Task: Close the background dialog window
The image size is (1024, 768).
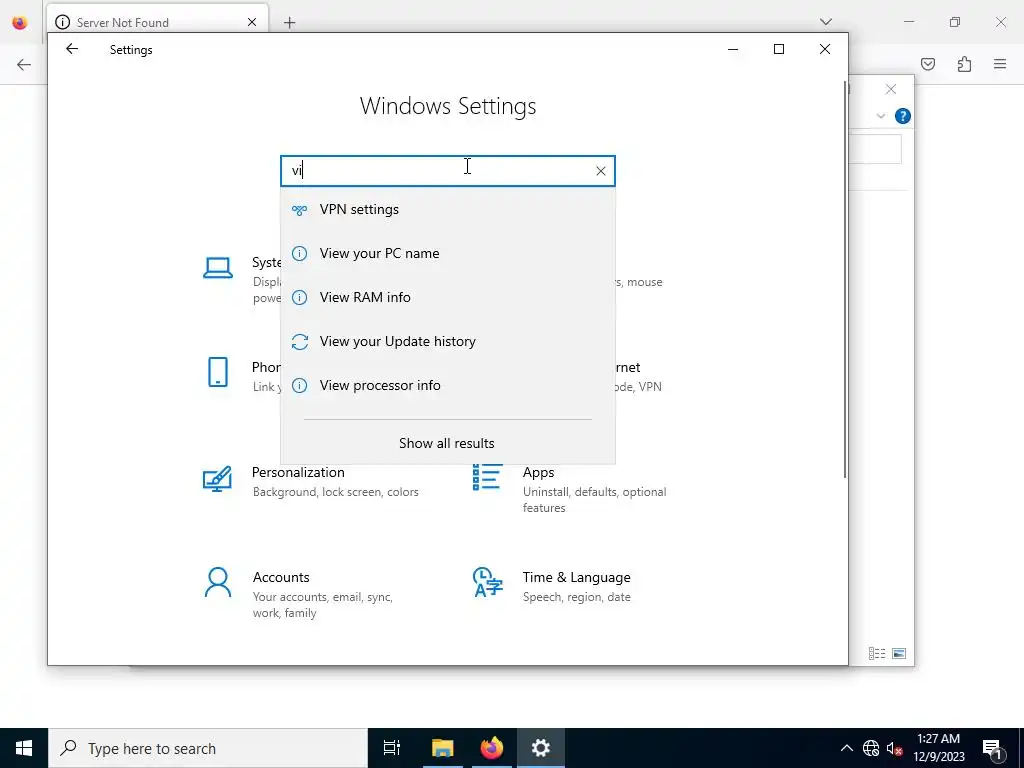Action: (891, 89)
